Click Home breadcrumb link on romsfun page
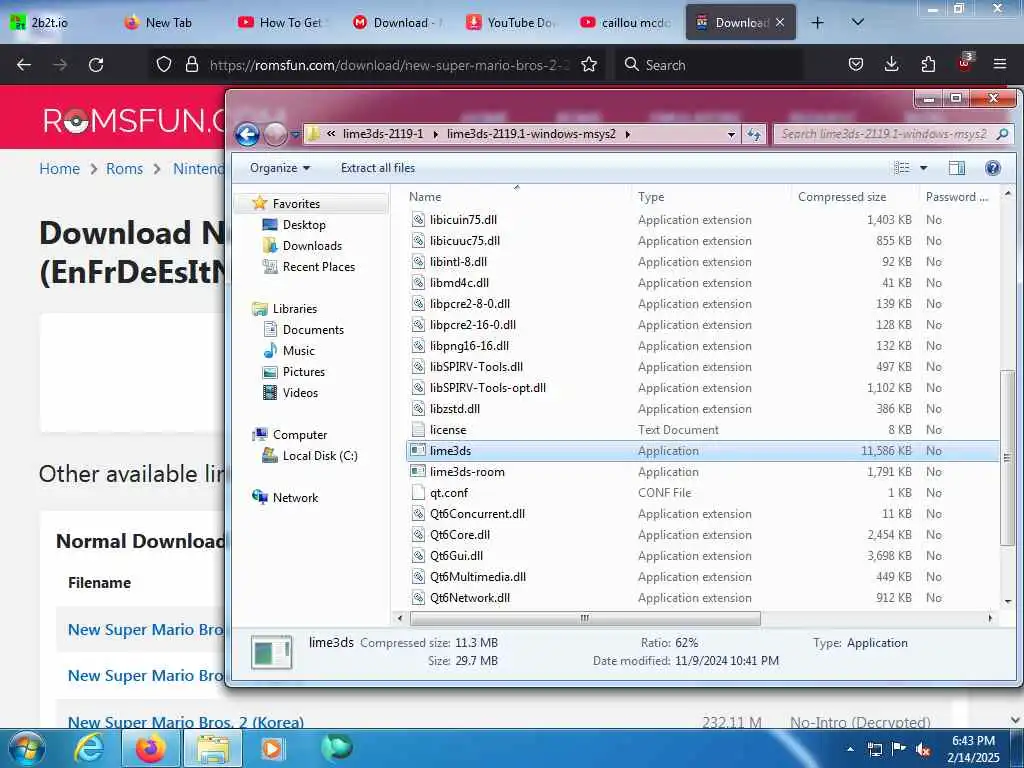 pos(59,169)
